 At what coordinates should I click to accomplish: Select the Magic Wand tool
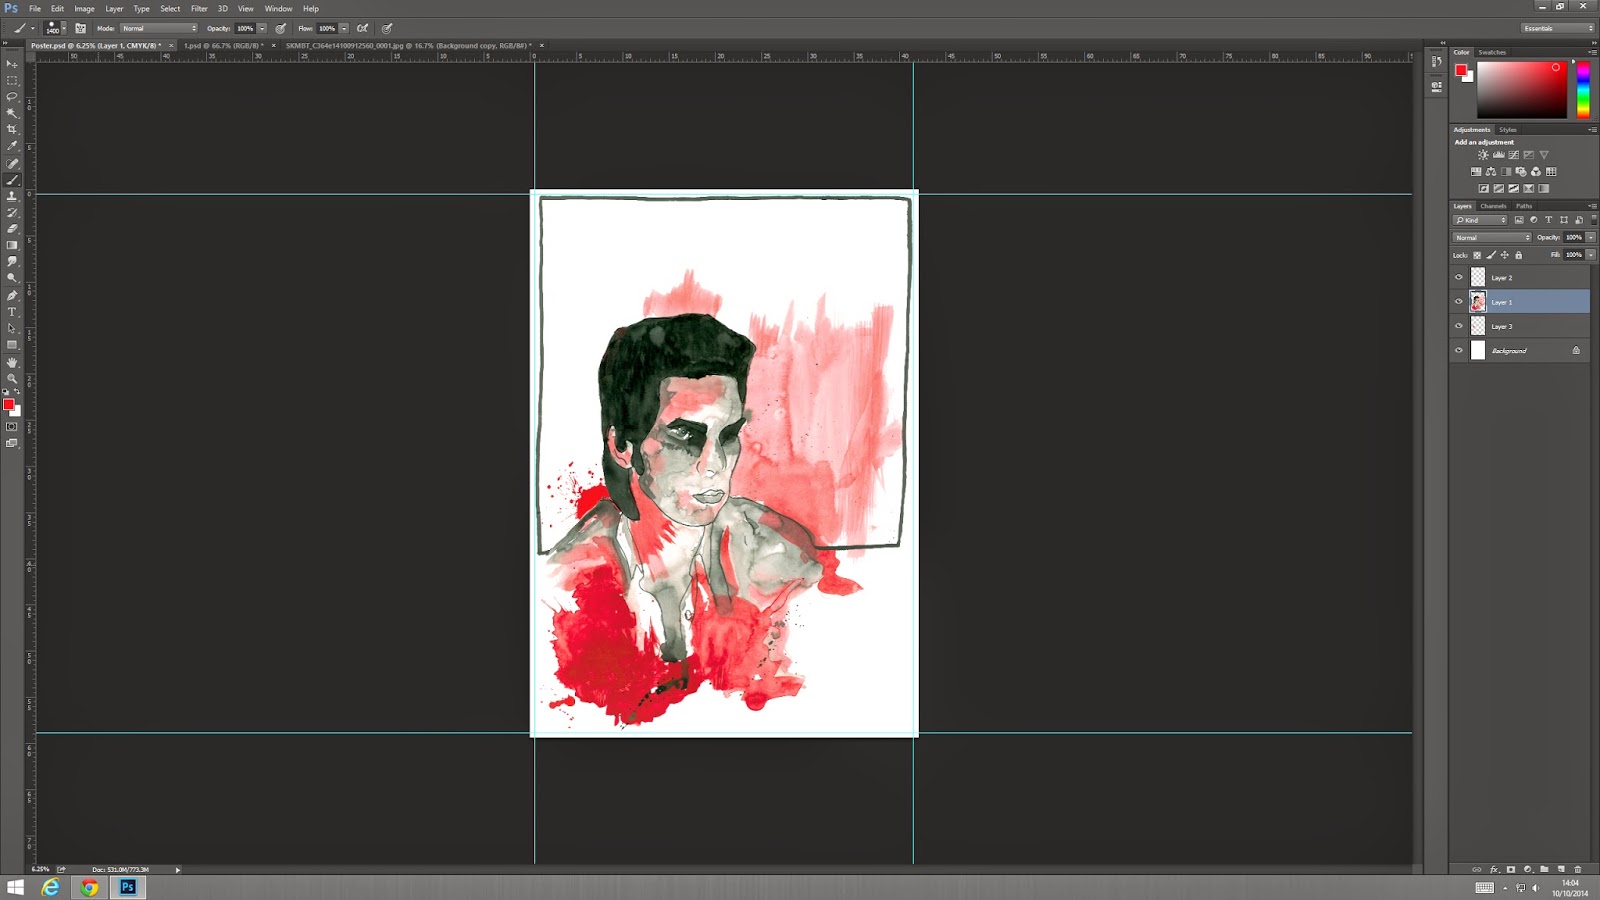point(12,113)
